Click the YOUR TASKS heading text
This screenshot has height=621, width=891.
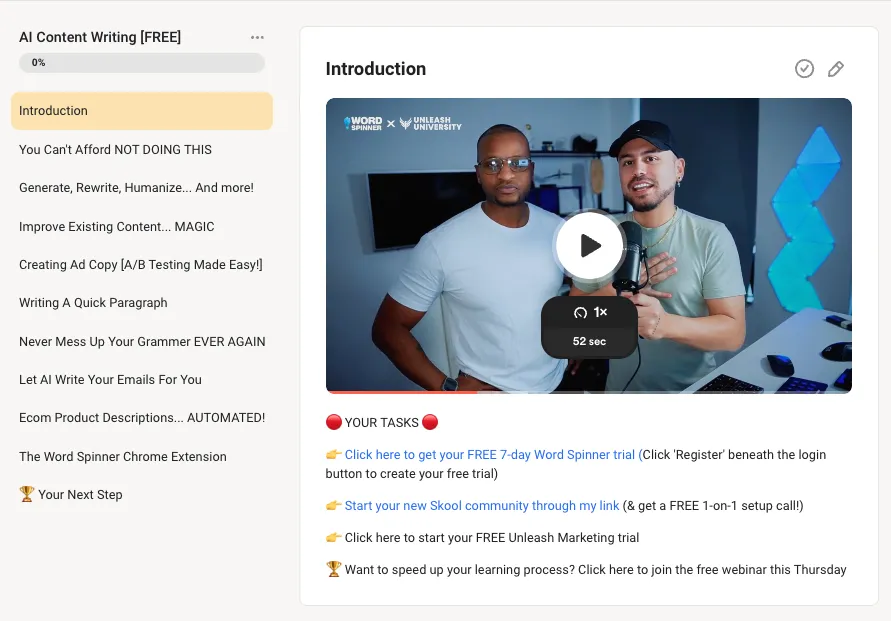point(381,423)
